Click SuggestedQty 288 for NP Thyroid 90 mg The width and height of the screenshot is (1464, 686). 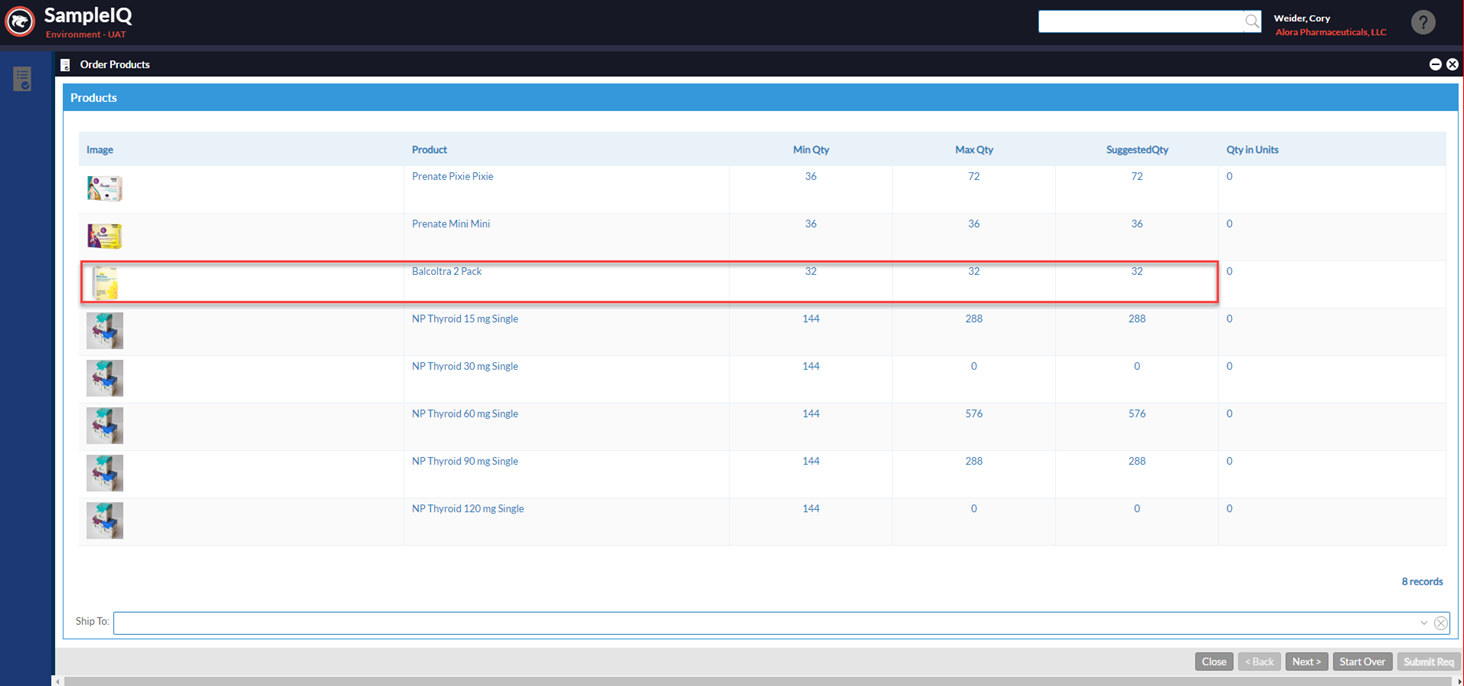[x=1137, y=461]
